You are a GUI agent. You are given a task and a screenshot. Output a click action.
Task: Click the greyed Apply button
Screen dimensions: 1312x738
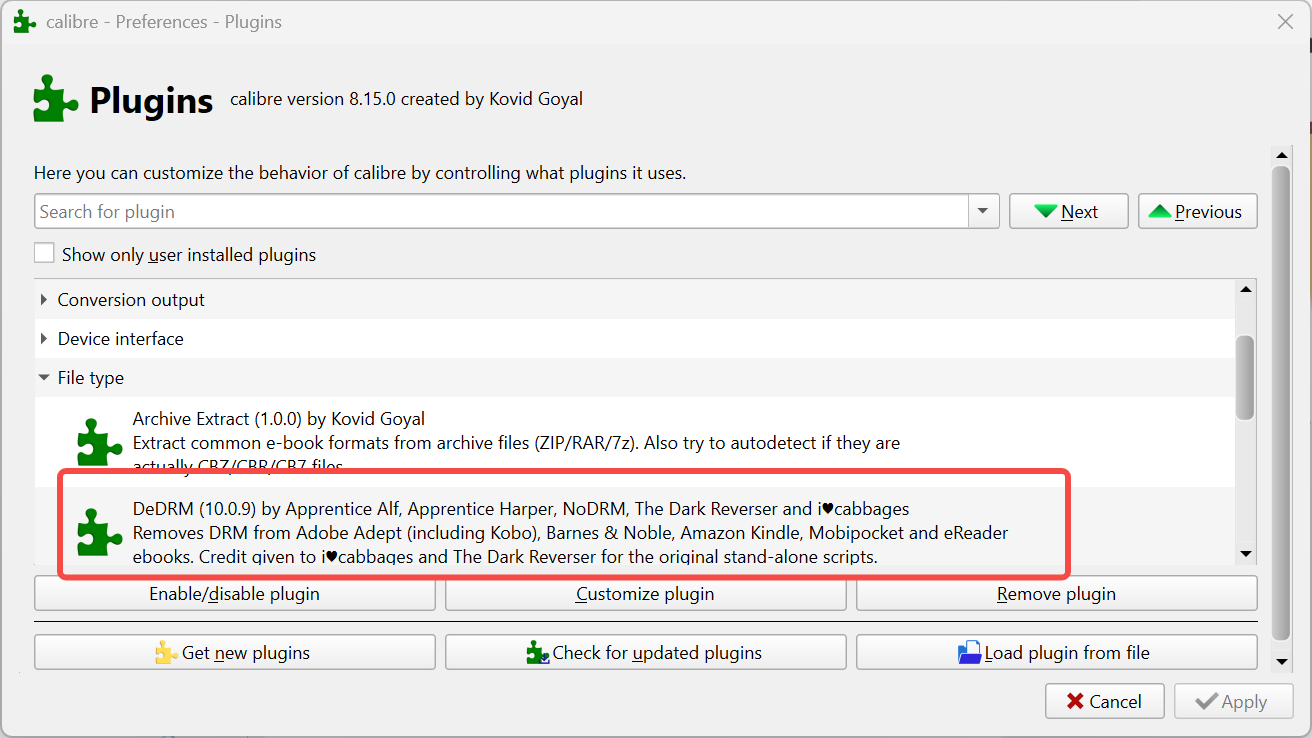(1233, 701)
